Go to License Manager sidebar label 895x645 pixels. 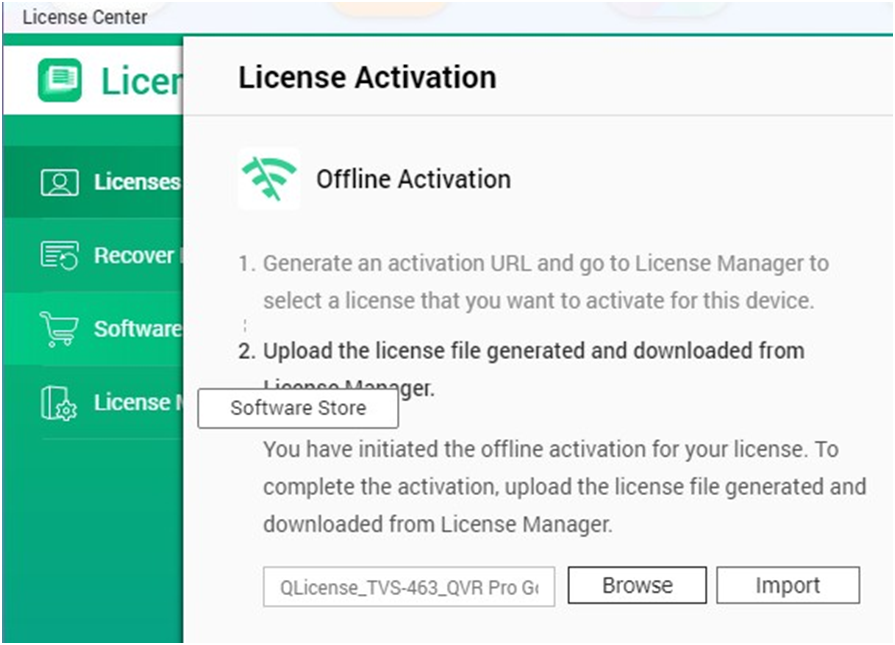(x=135, y=402)
